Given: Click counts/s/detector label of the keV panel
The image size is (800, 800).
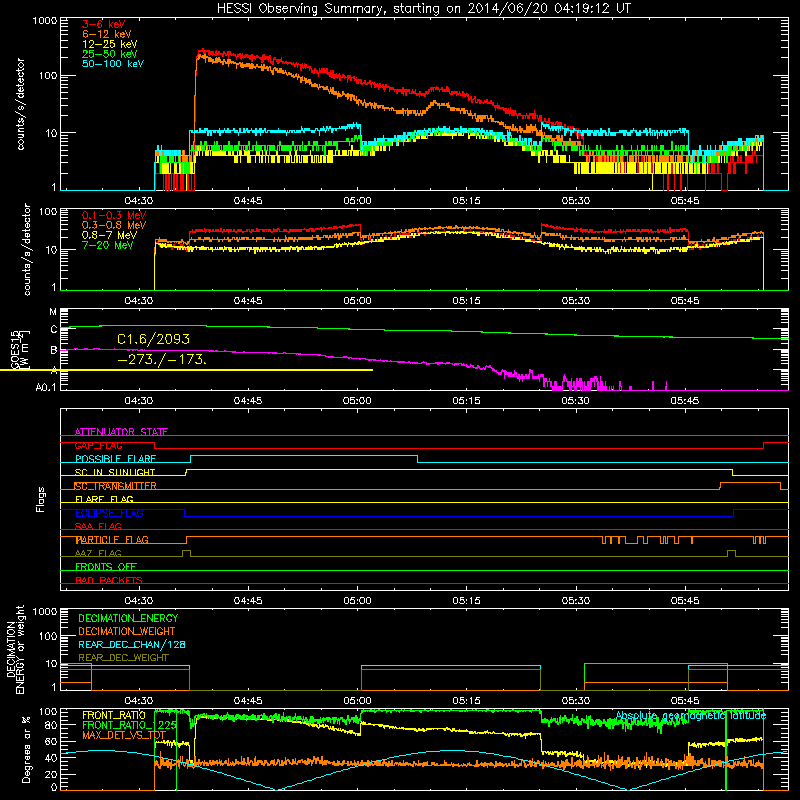Looking at the screenshot, I should tap(20, 104).
